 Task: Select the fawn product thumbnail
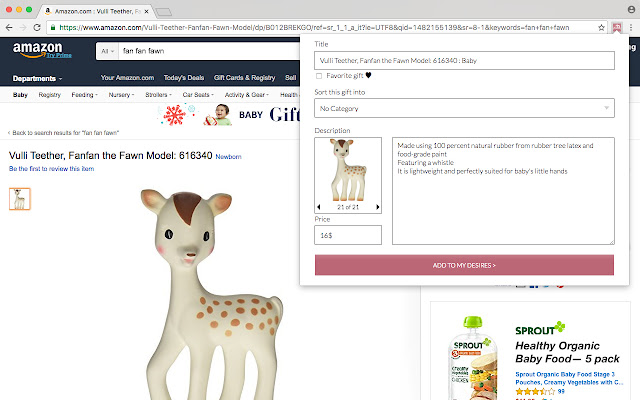[x=20, y=199]
